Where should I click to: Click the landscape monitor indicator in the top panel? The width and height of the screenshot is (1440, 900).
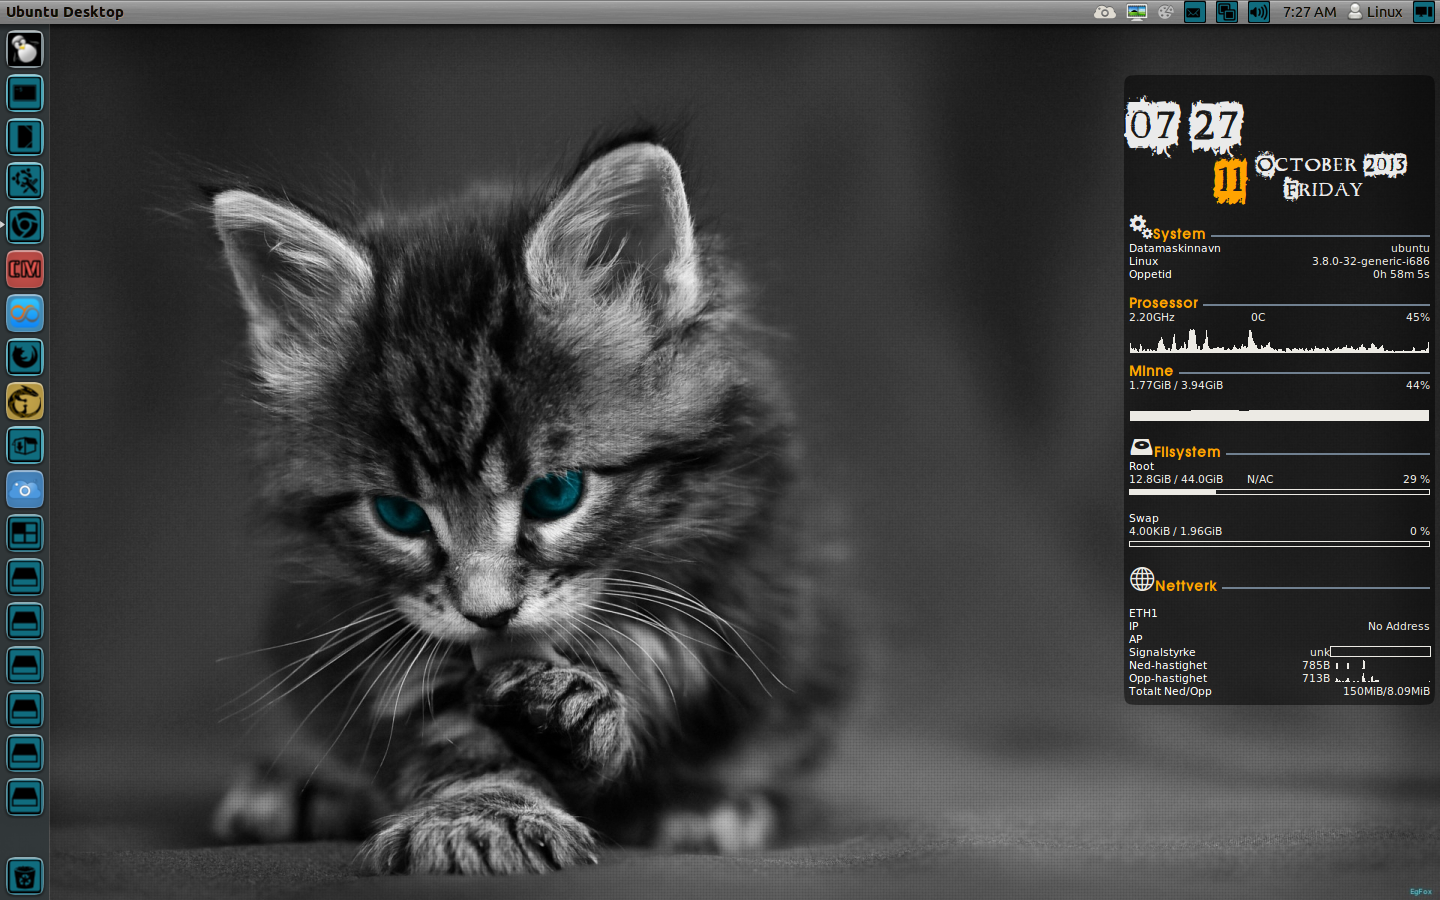[x=1137, y=12]
